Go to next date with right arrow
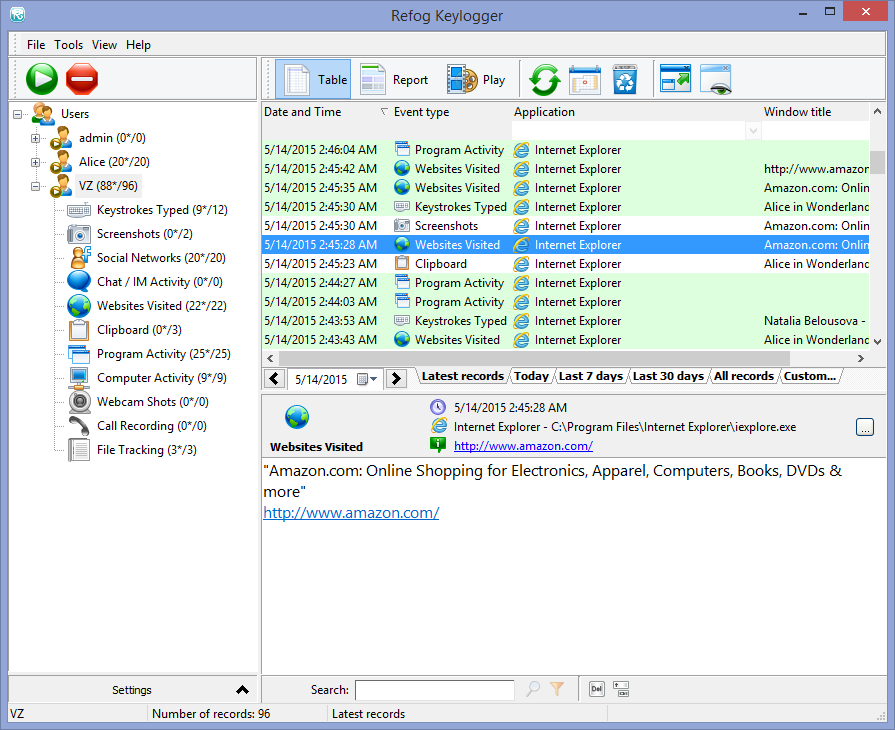The width and height of the screenshot is (895, 730). [x=396, y=378]
